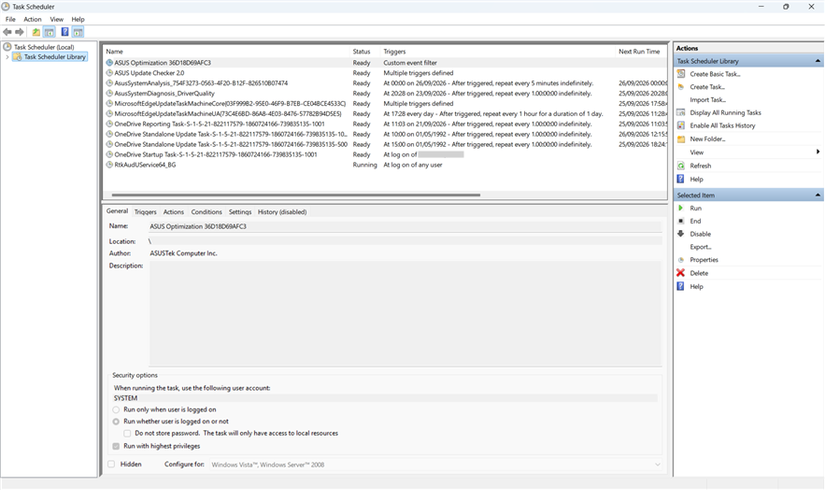This screenshot has height=490, width=825.
Task: Sort by the Status column header
Action: point(366,52)
